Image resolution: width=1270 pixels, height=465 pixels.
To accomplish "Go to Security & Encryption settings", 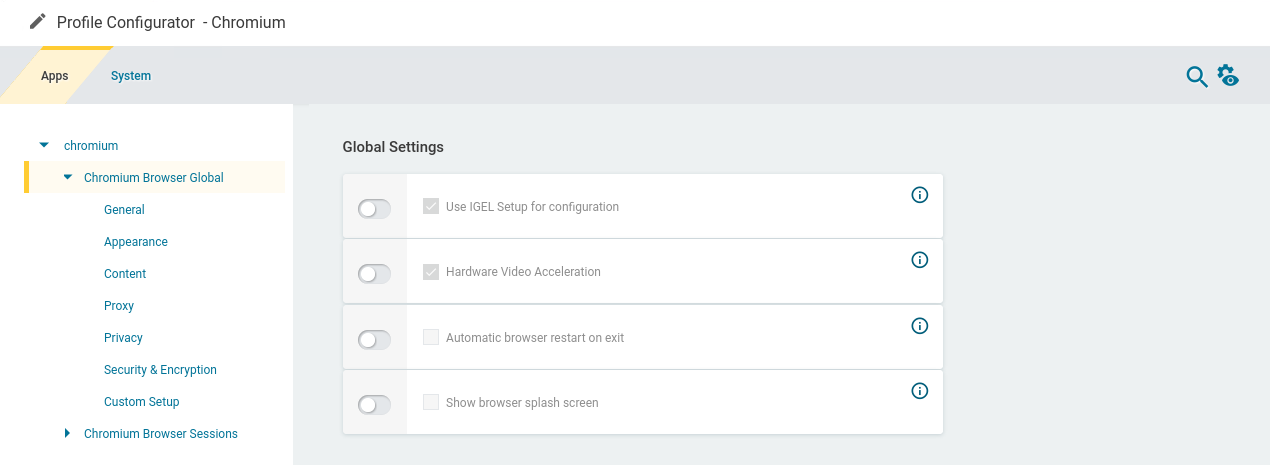I will point(160,370).
